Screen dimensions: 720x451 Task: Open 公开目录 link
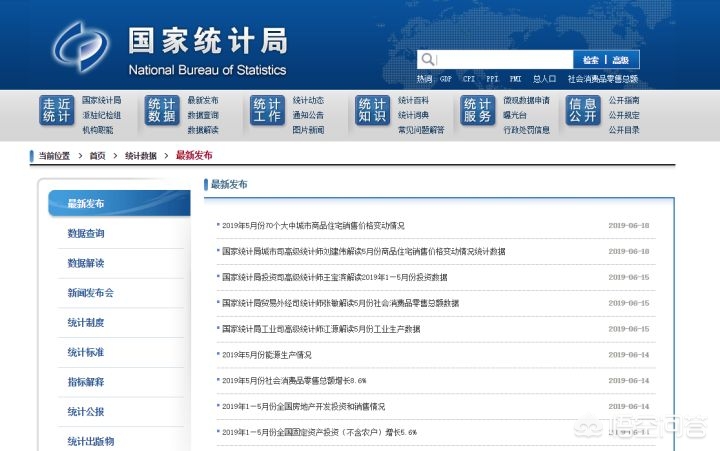click(624, 130)
